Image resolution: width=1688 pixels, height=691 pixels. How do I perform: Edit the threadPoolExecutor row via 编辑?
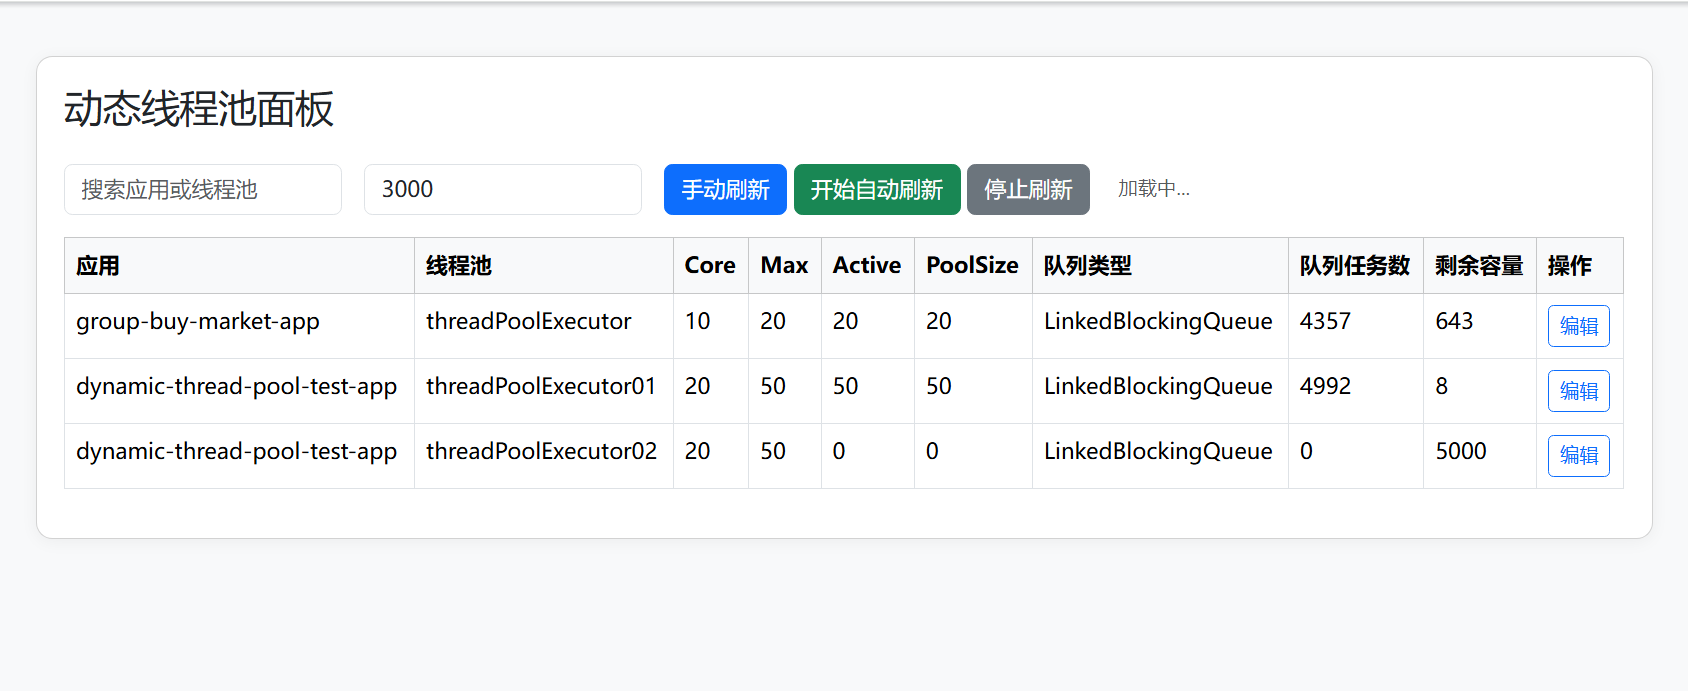(1578, 326)
